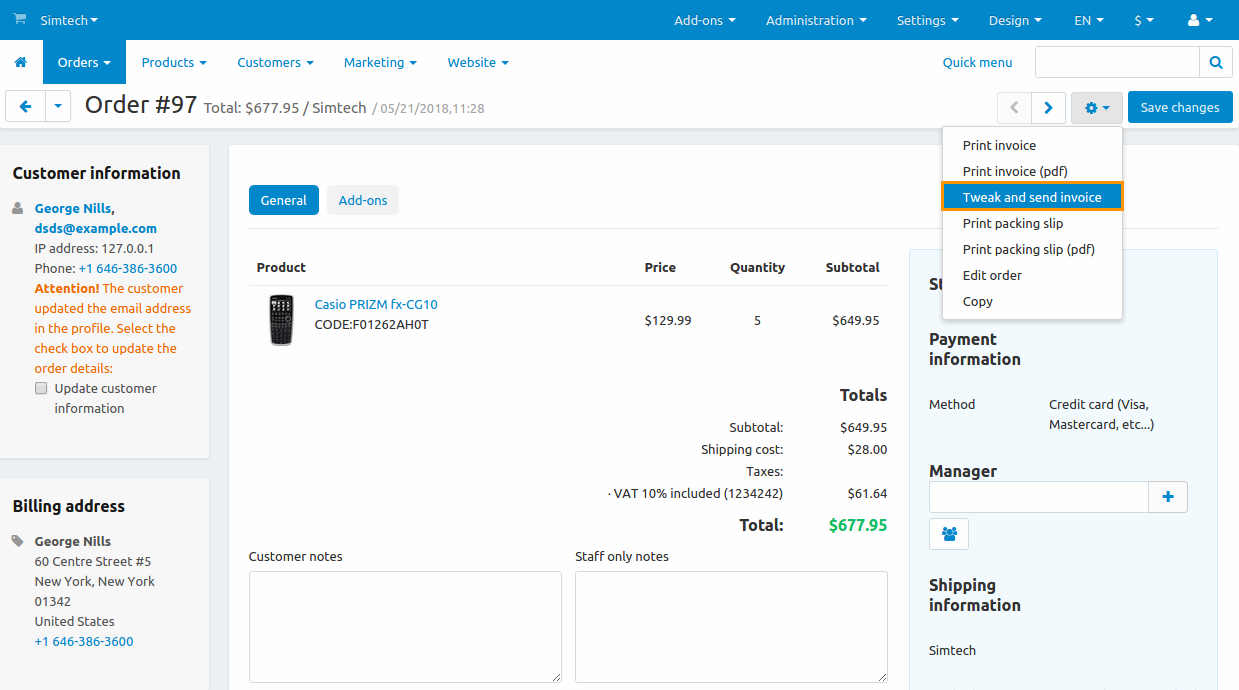Screen dimensions: 1239x690
Task: Open the gear actions menu
Action: pos(1097,107)
